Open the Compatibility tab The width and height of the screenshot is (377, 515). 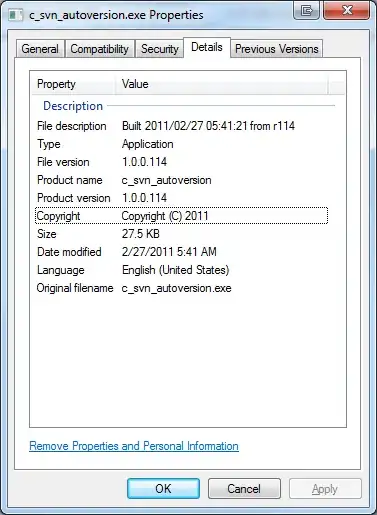[100, 49]
